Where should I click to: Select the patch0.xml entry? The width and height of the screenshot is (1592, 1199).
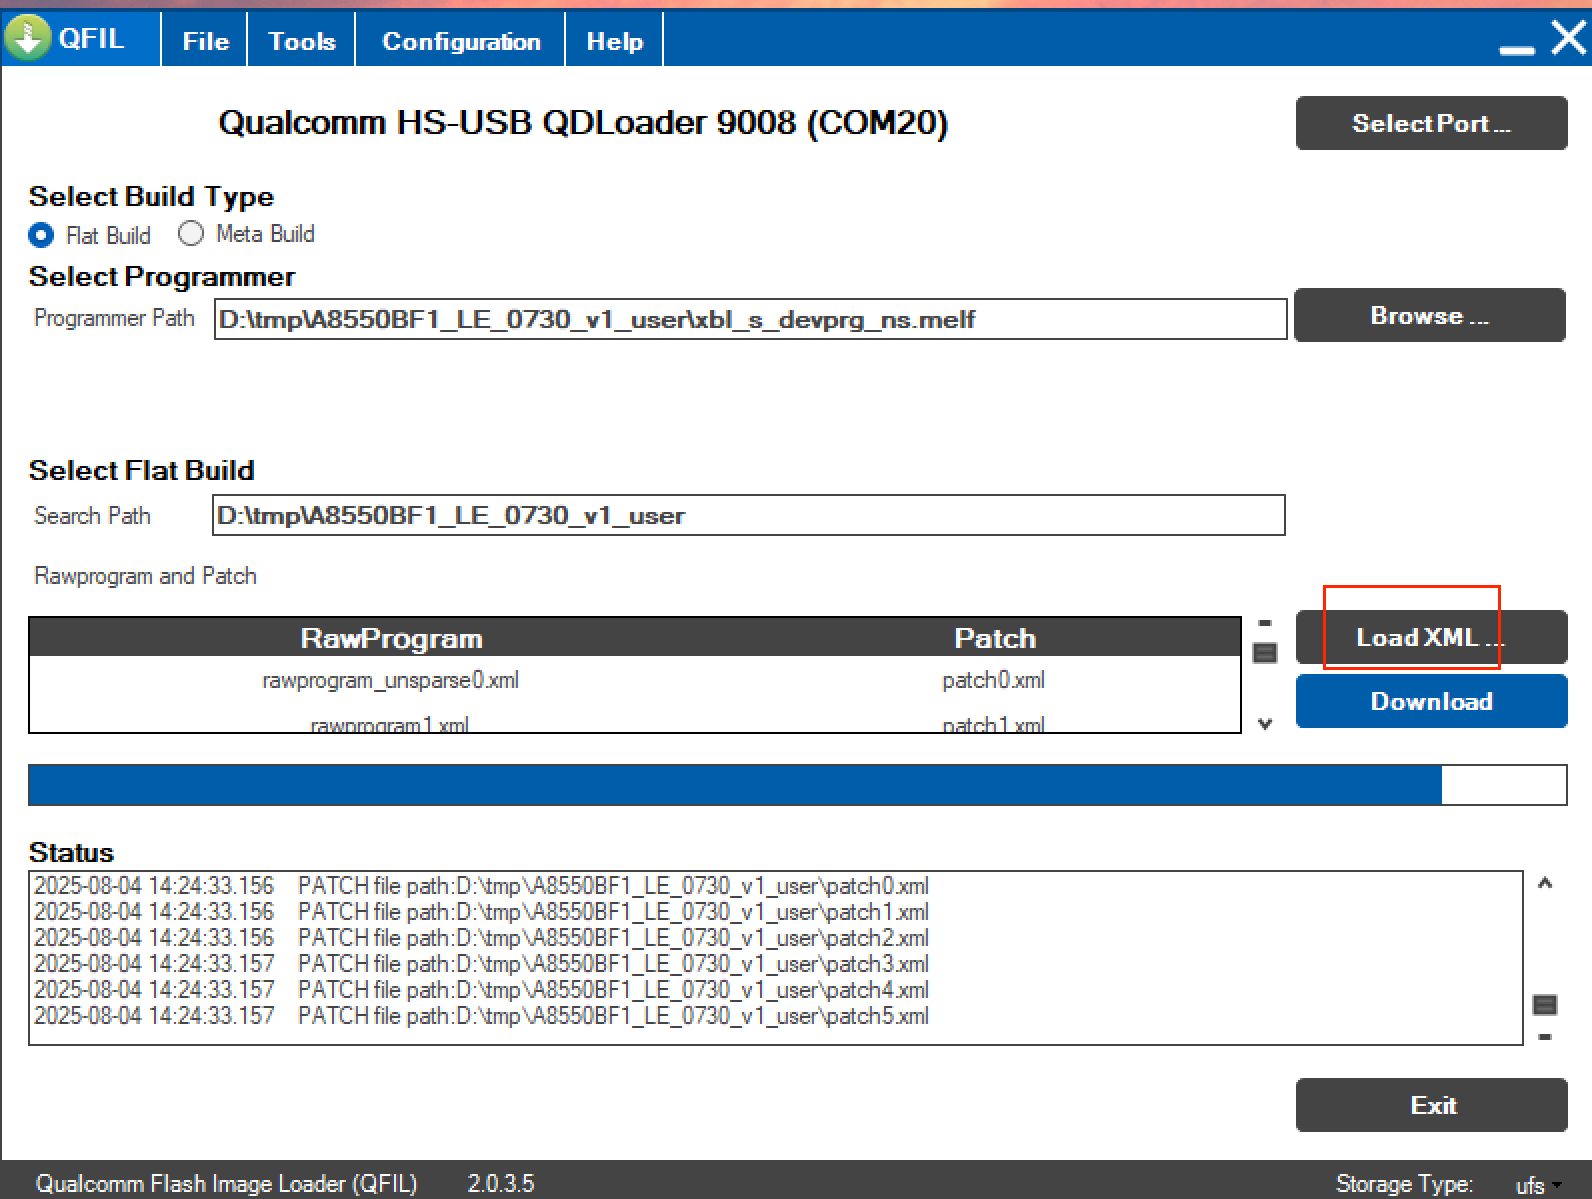(993, 680)
